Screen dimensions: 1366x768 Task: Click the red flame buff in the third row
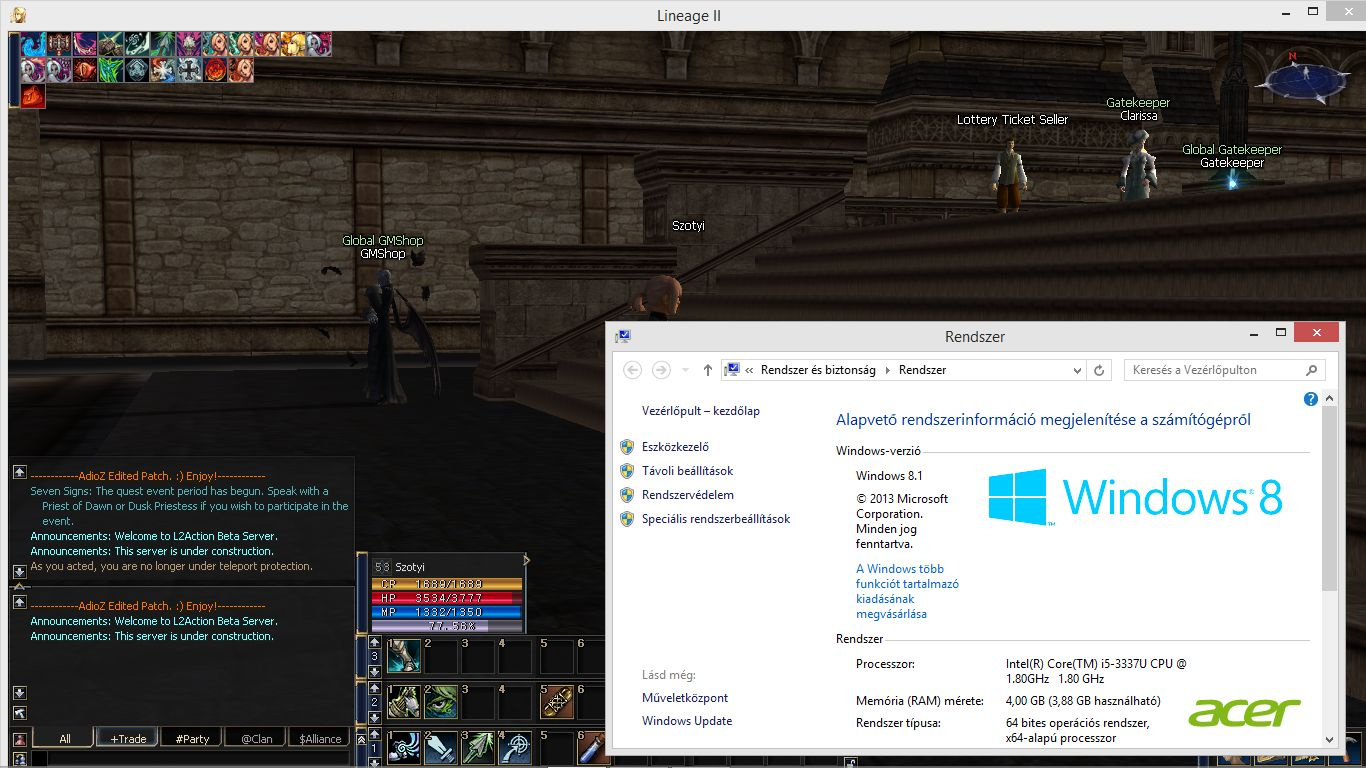coord(34,96)
